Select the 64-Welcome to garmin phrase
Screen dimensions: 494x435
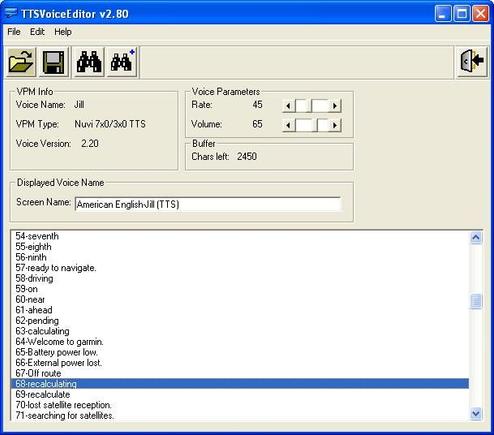click(x=240, y=342)
